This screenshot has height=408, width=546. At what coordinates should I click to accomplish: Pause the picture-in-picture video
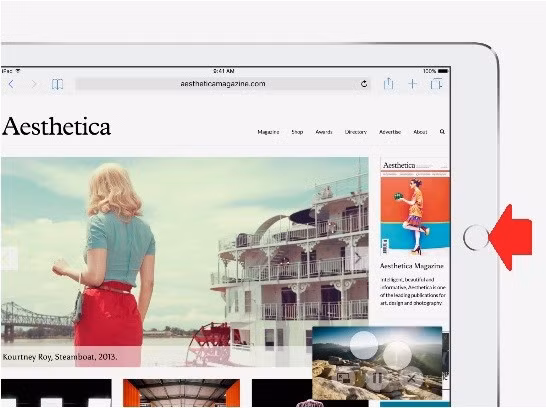tap(377, 378)
